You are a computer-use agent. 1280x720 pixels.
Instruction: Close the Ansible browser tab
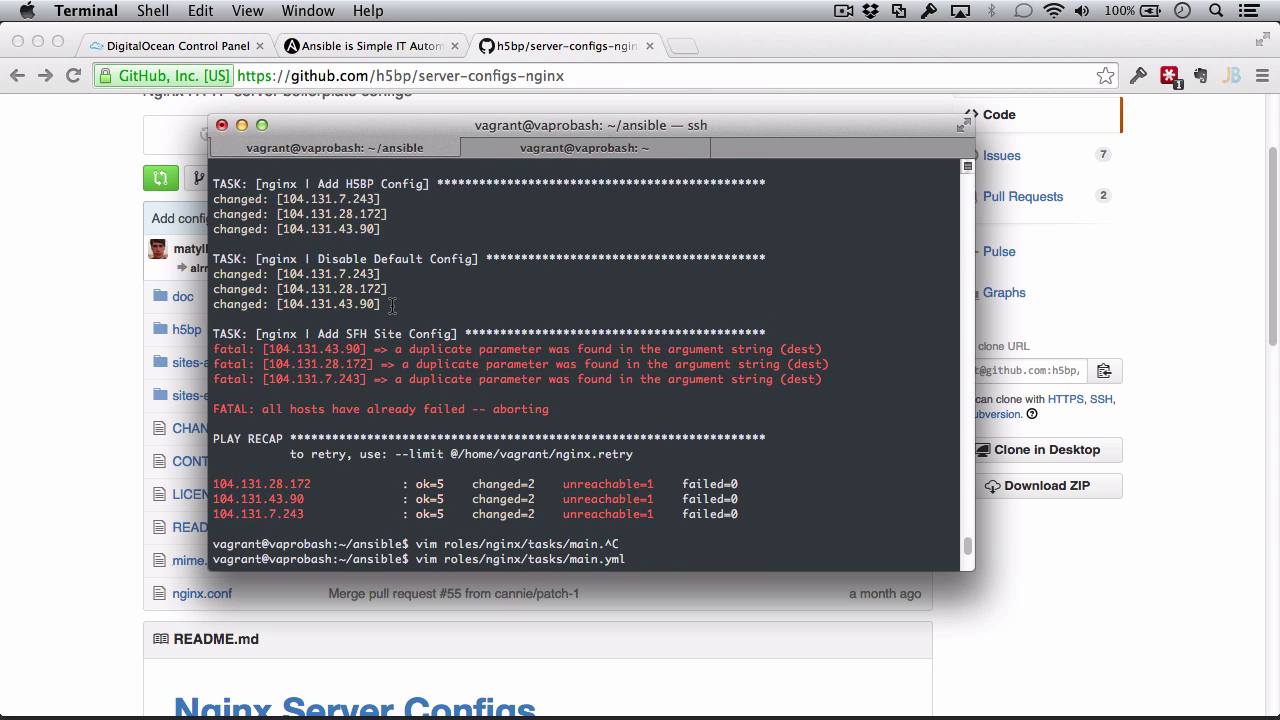pos(455,46)
